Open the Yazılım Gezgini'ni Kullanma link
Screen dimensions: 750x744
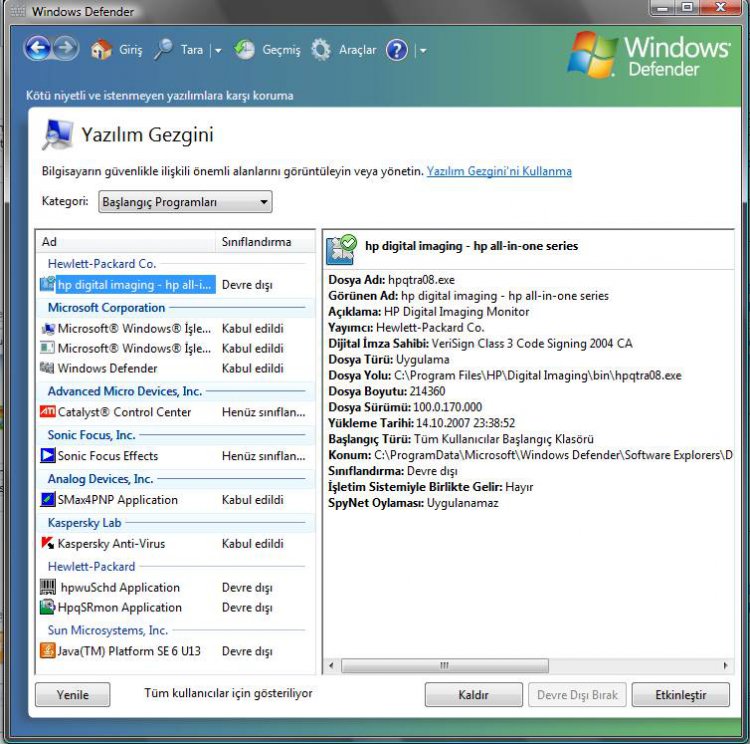coord(499,171)
